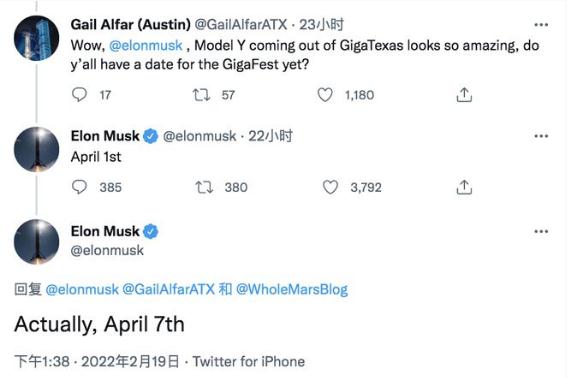View Gail Alfar's profile picture
567x378 pixels.
tap(37, 38)
